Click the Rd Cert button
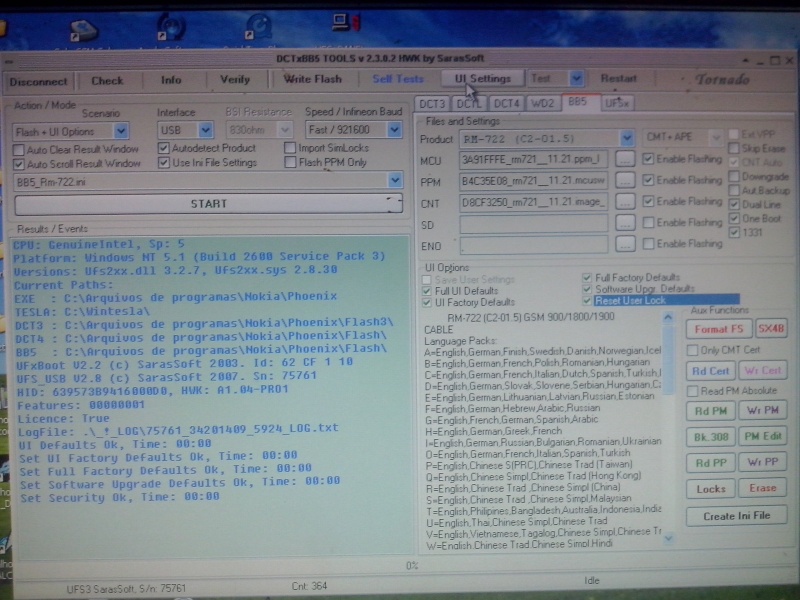This screenshot has height=600, width=800. click(711, 371)
